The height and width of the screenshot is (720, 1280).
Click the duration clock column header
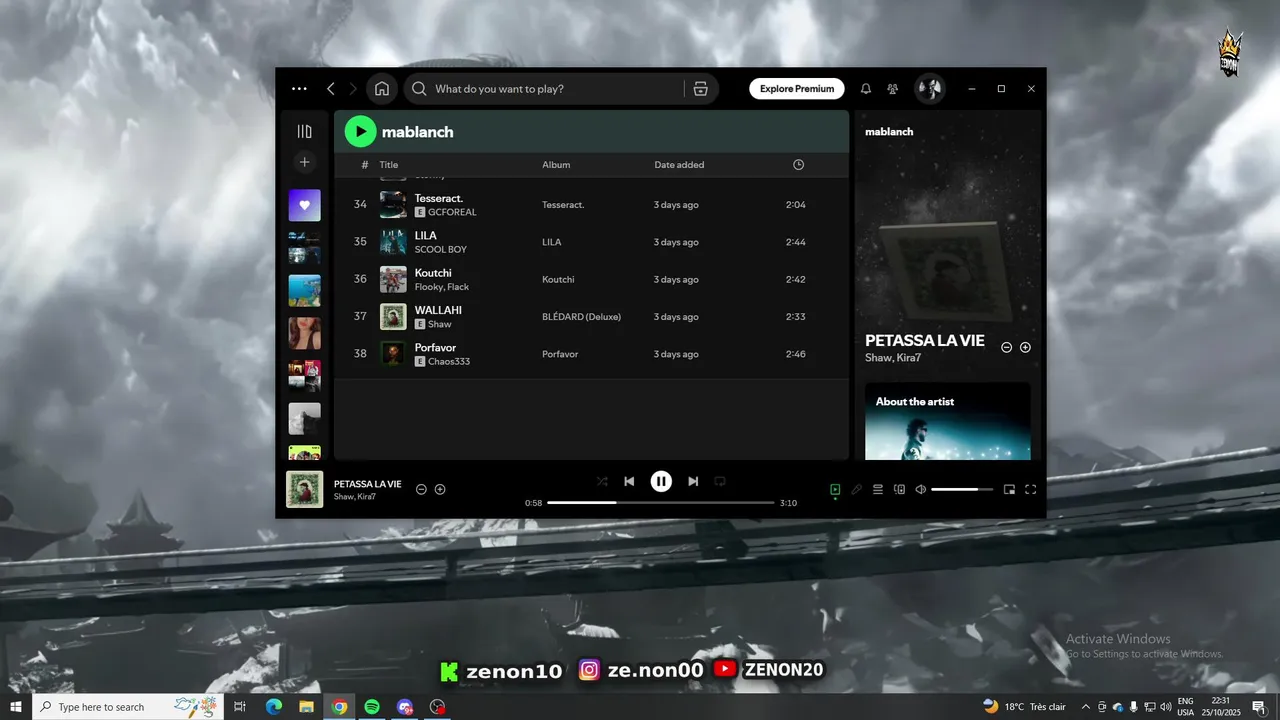point(798,165)
